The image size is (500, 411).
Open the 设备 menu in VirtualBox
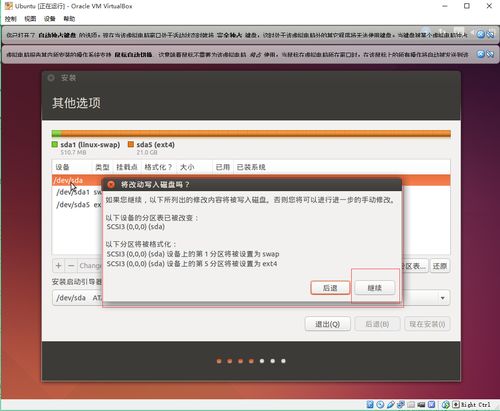click(x=50, y=19)
